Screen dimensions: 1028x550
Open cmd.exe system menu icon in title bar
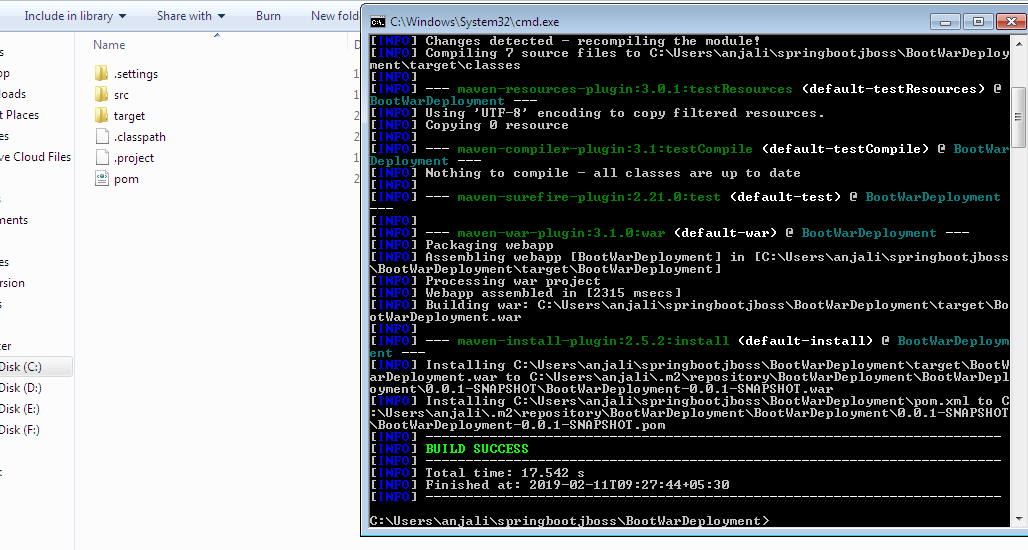[x=378, y=22]
